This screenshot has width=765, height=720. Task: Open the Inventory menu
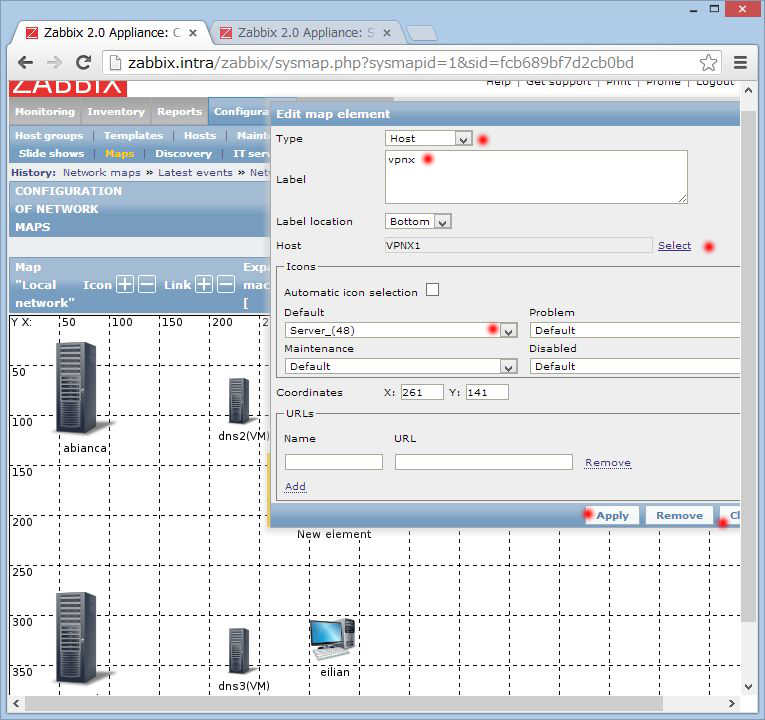pyautogui.click(x=116, y=112)
